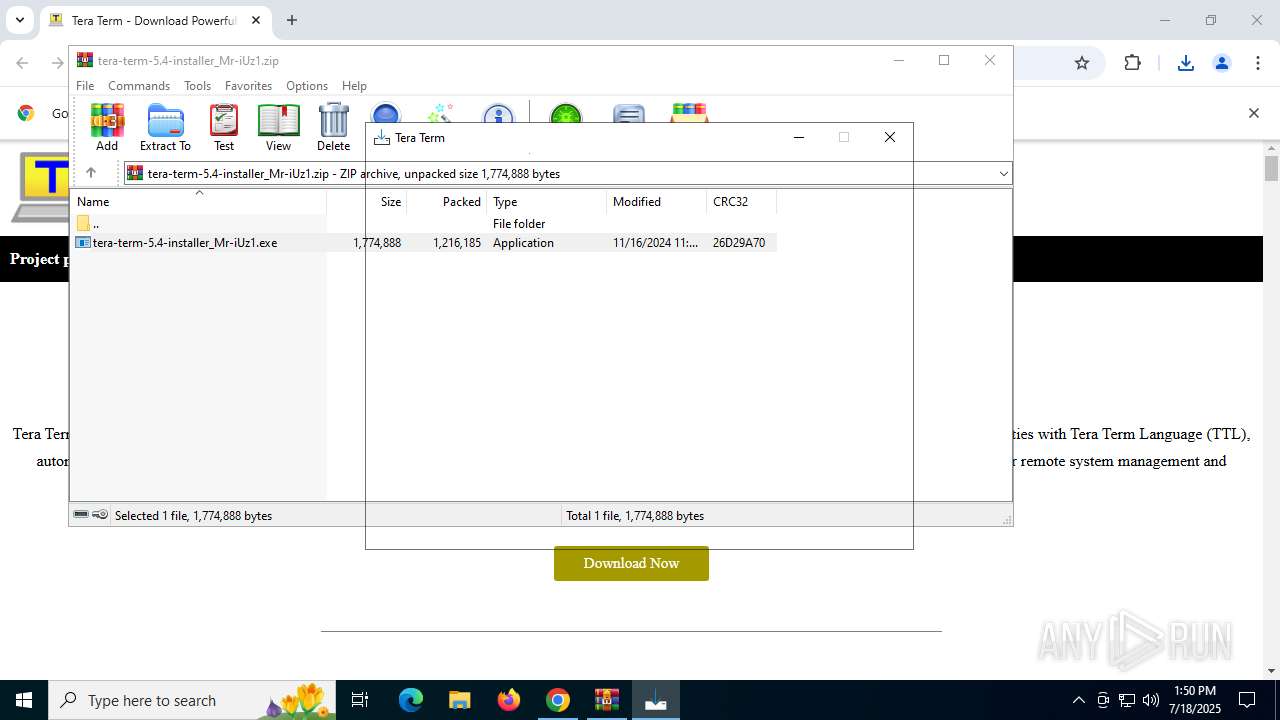
Task: Open the taskbar clock showing 1:50 PM
Action: tap(1195, 700)
